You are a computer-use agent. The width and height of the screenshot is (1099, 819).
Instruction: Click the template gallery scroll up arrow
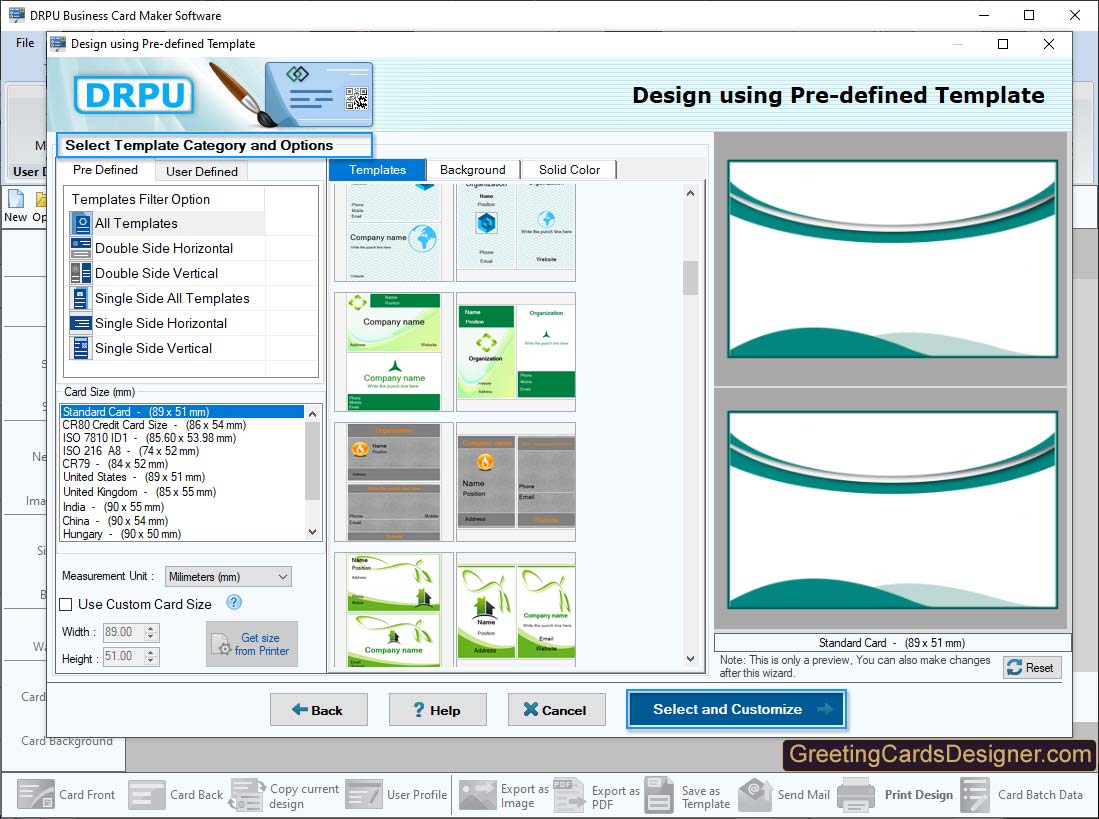[690, 193]
